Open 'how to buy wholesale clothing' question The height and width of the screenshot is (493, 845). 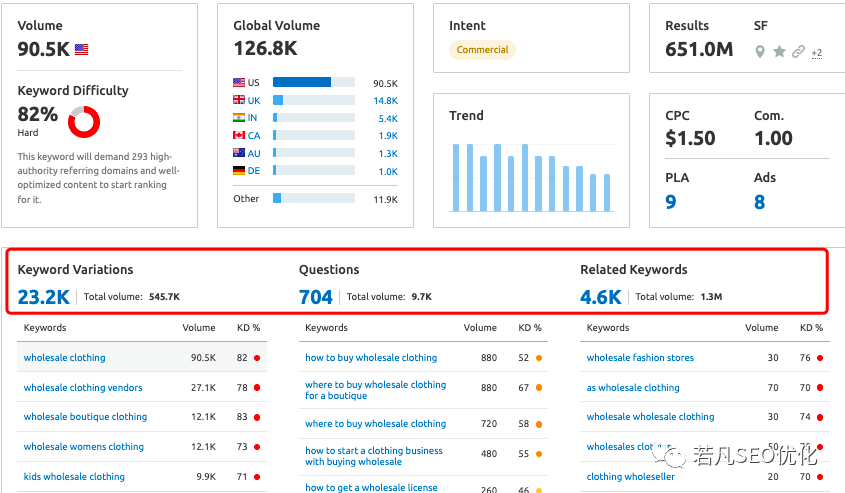pos(371,358)
